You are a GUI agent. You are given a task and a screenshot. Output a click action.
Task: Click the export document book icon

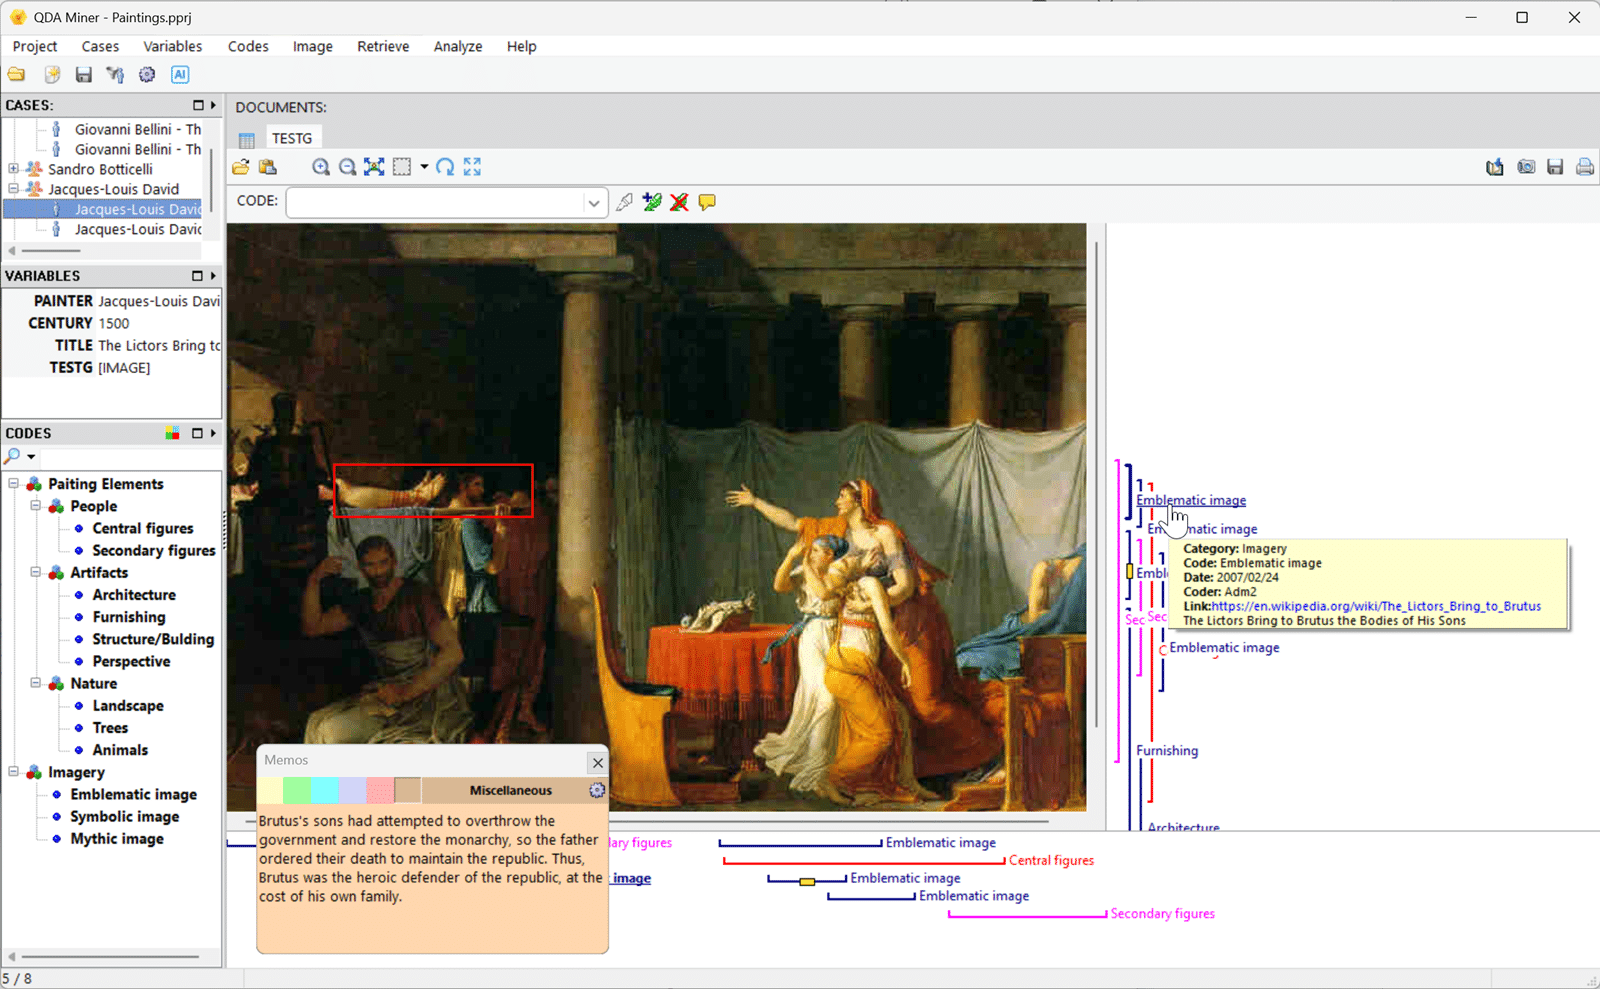point(1495,167)
